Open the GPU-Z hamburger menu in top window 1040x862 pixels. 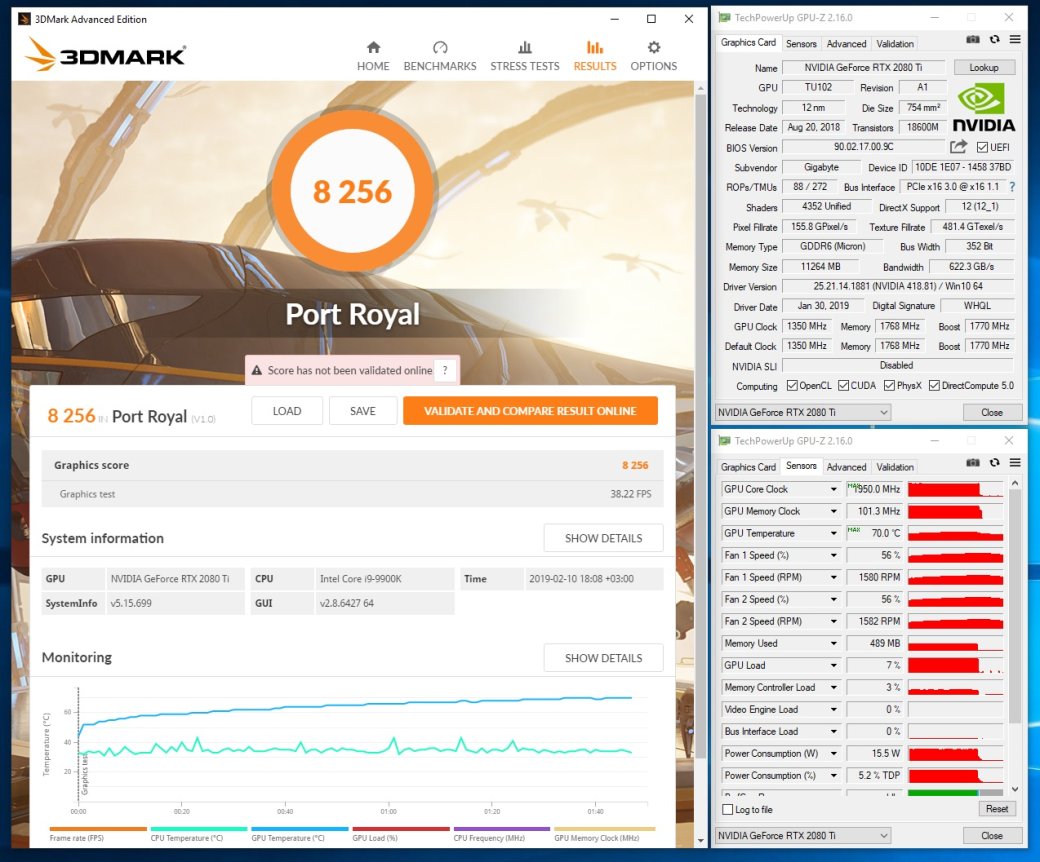1015,40
